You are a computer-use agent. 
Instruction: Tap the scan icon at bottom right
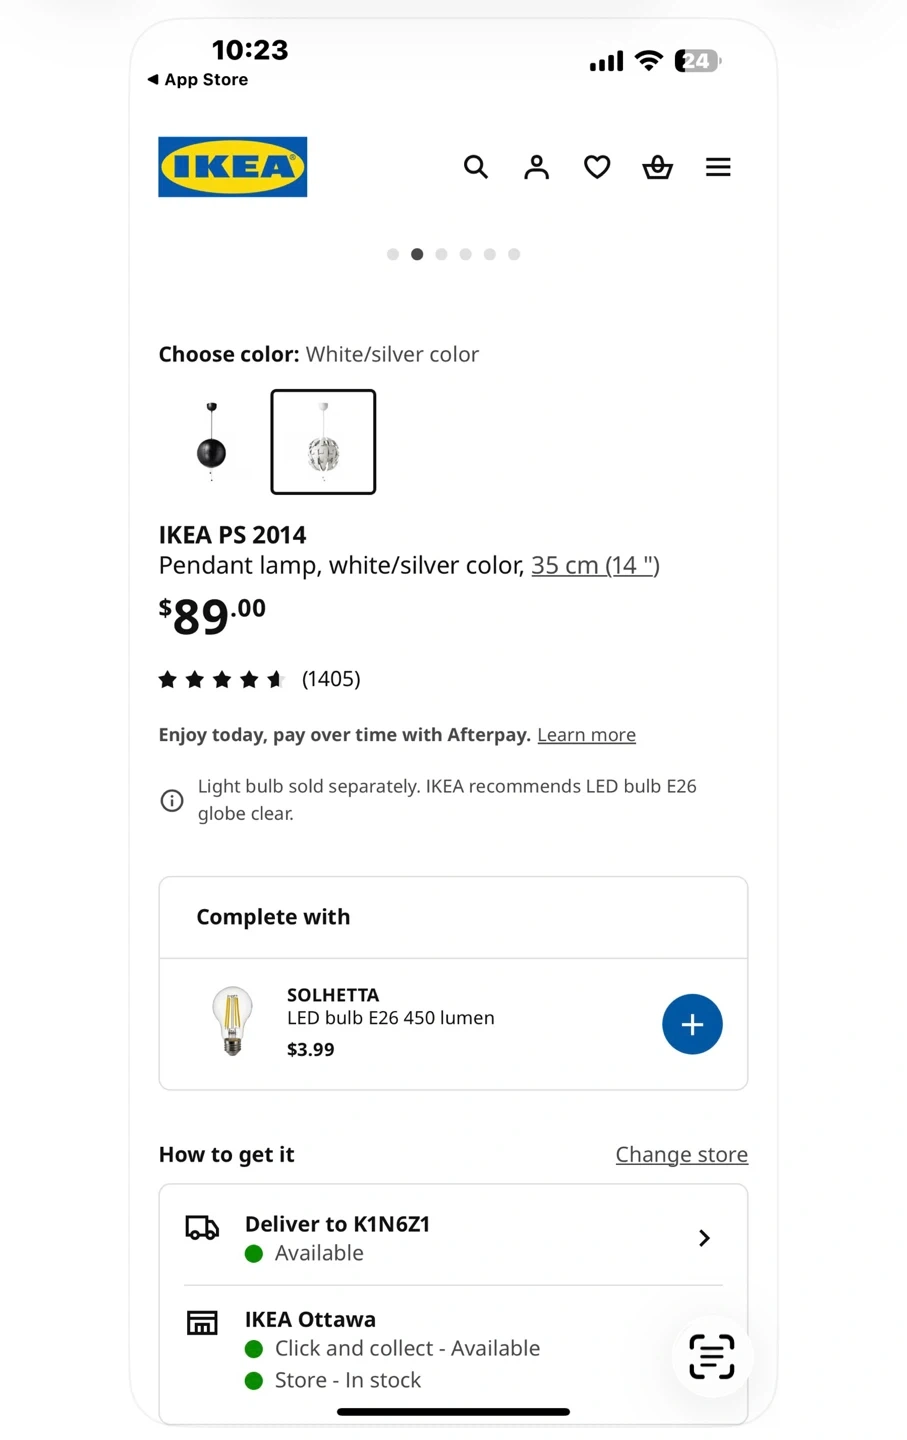pos(712,1356)
